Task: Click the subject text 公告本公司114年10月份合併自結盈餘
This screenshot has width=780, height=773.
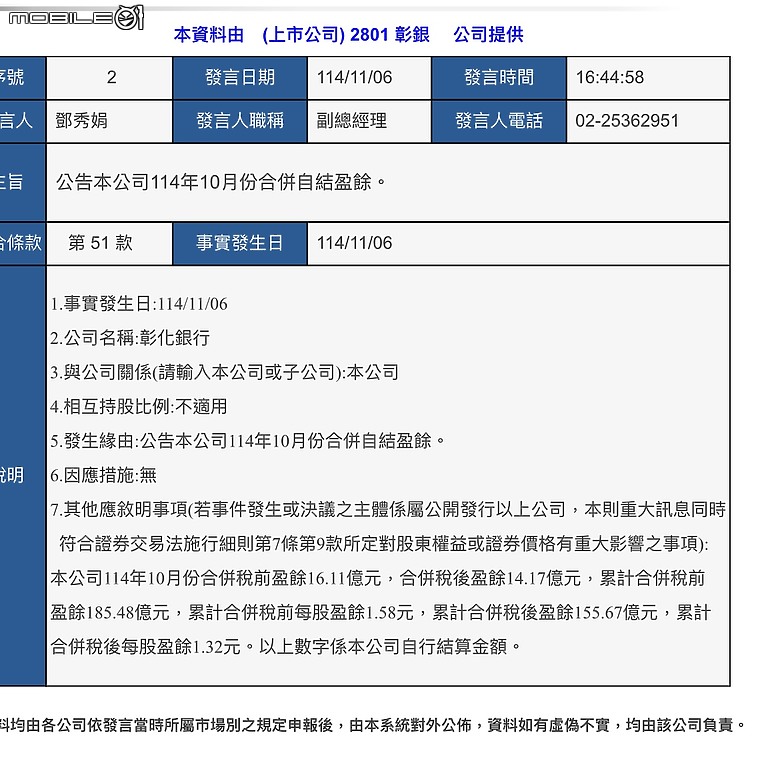Action: pos(221,182)
